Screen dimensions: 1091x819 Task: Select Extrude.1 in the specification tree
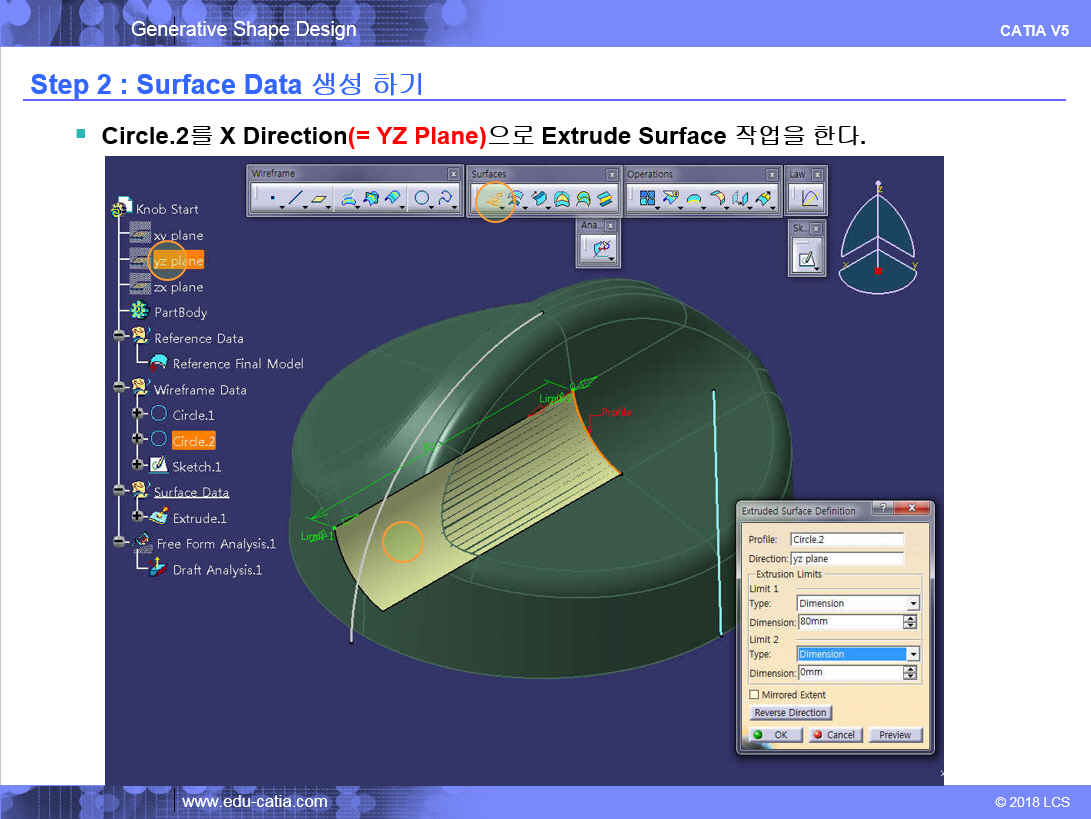click(199, 518)
